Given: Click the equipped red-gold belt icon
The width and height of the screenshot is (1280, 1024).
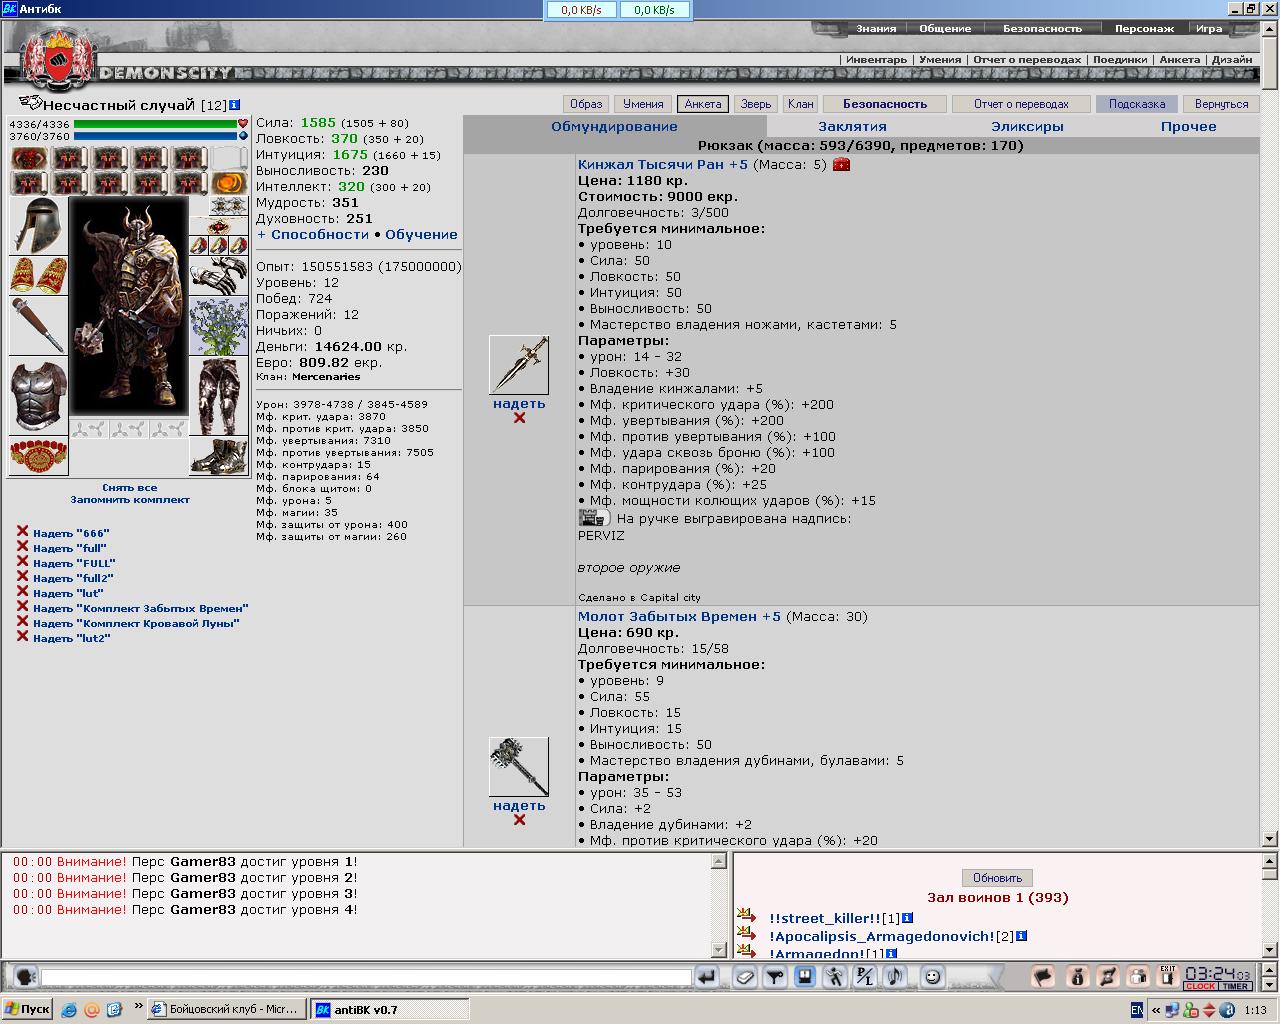Looking at the screenshot, I should pos(38,456).
